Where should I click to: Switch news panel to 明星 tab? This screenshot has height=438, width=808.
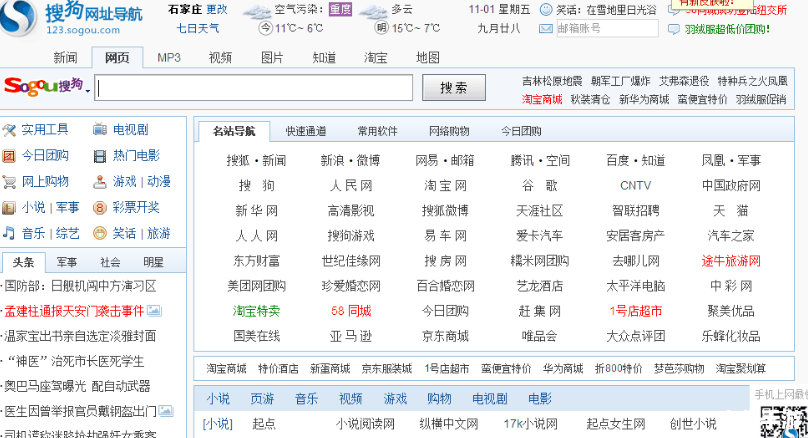(153, 262)
